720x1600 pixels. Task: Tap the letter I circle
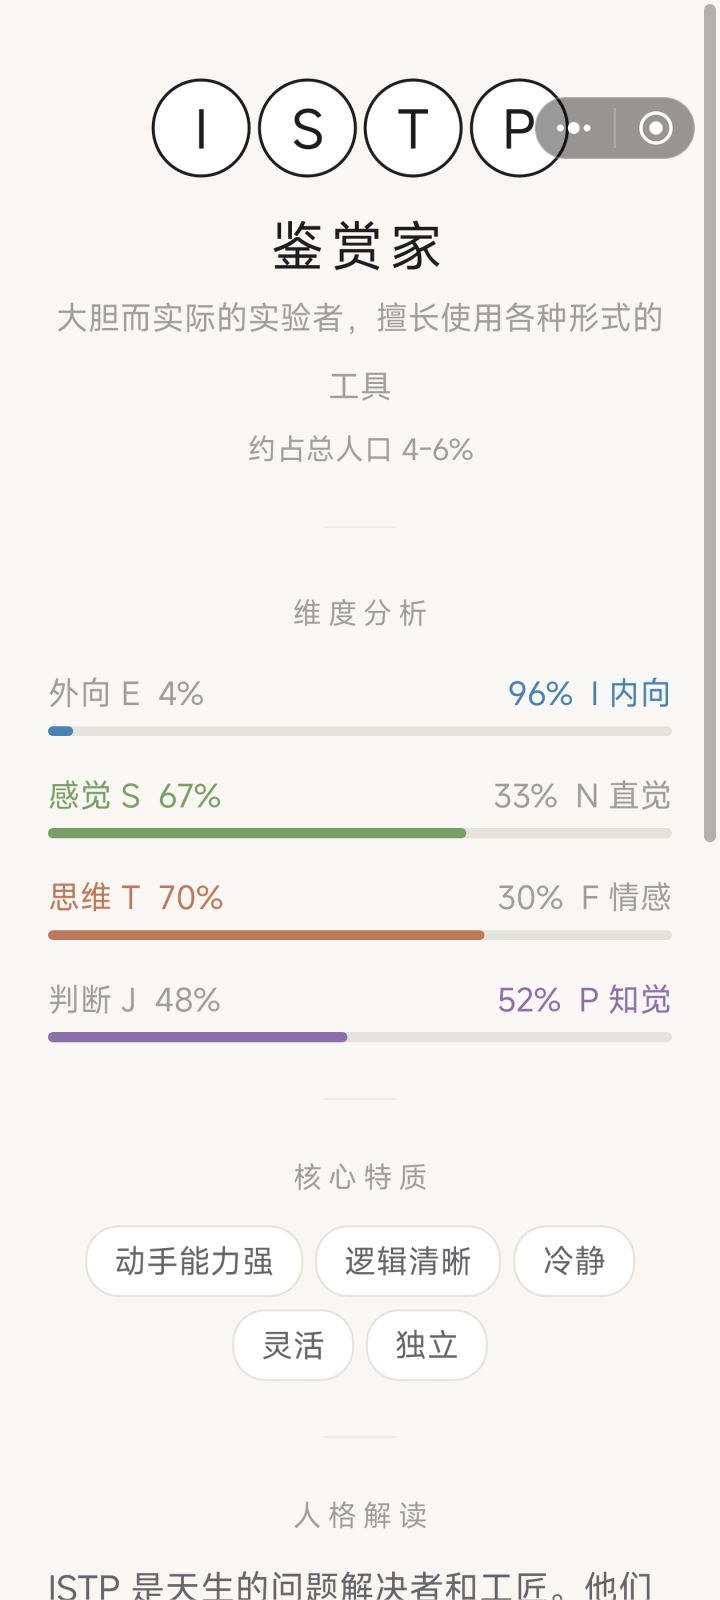pos(201,128)
